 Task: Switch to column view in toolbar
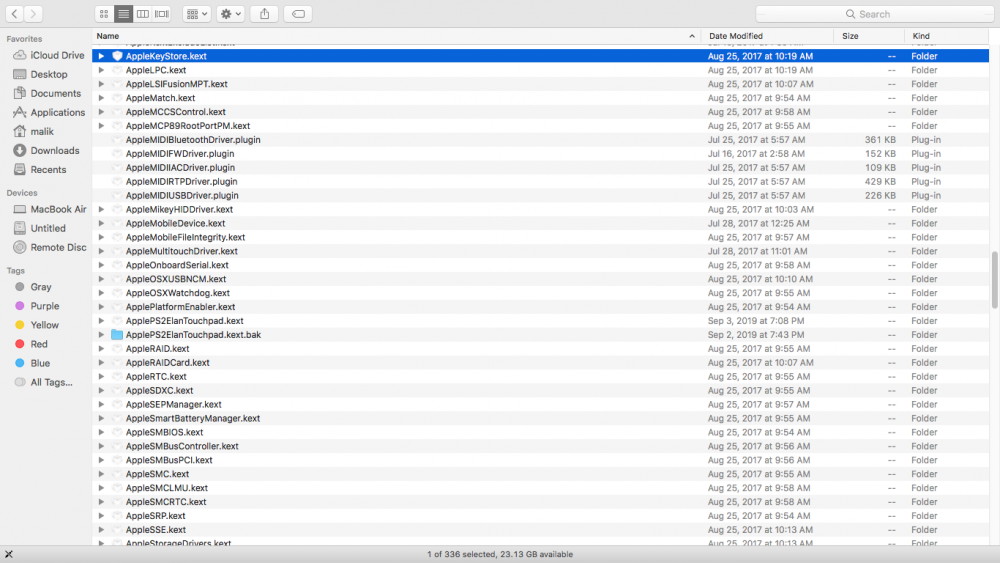(x=142, y=14)
